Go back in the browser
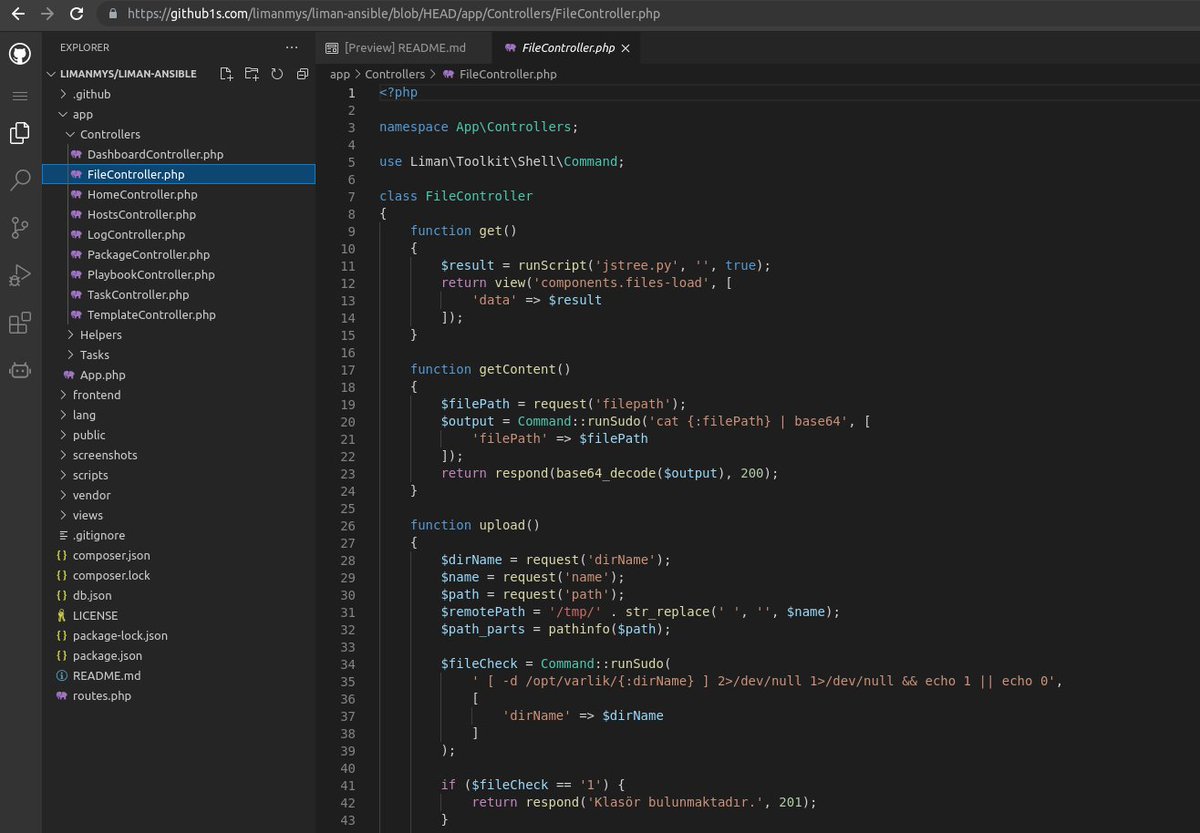This screenshot has width=1200, height=833. tap(17, 15)
